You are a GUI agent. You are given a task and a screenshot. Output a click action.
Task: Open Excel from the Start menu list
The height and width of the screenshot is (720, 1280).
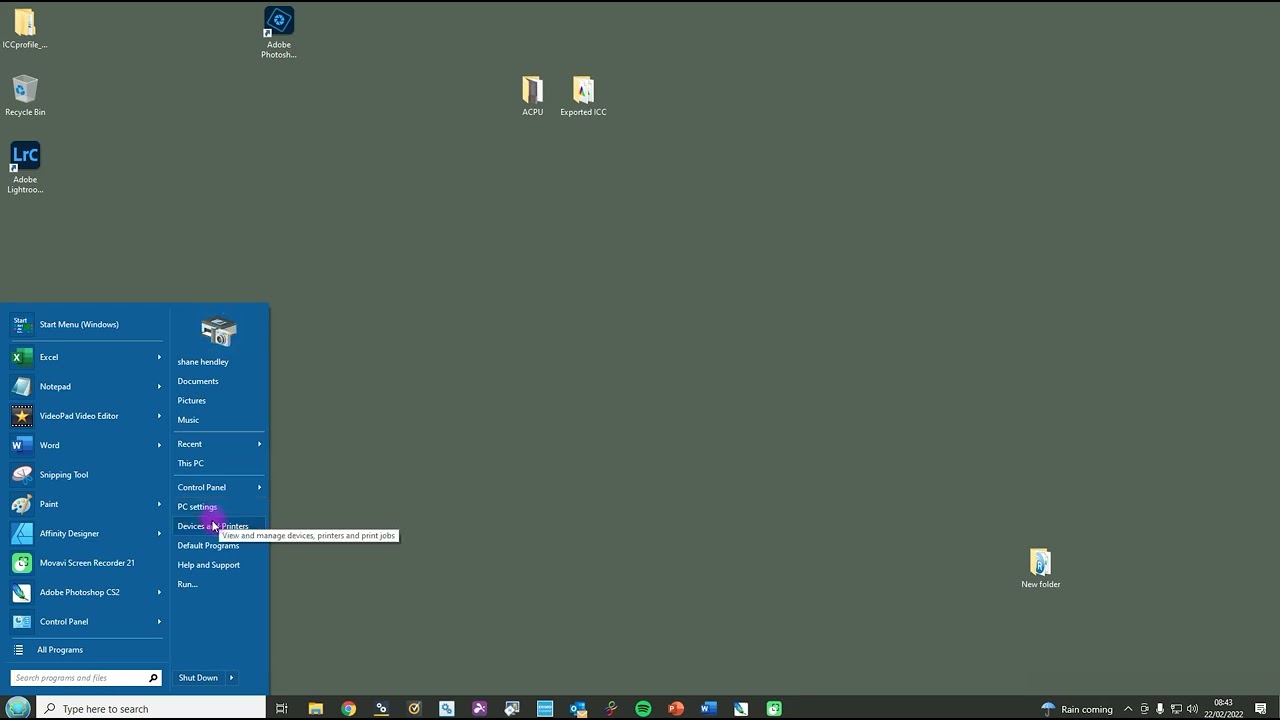click(85, 357)
